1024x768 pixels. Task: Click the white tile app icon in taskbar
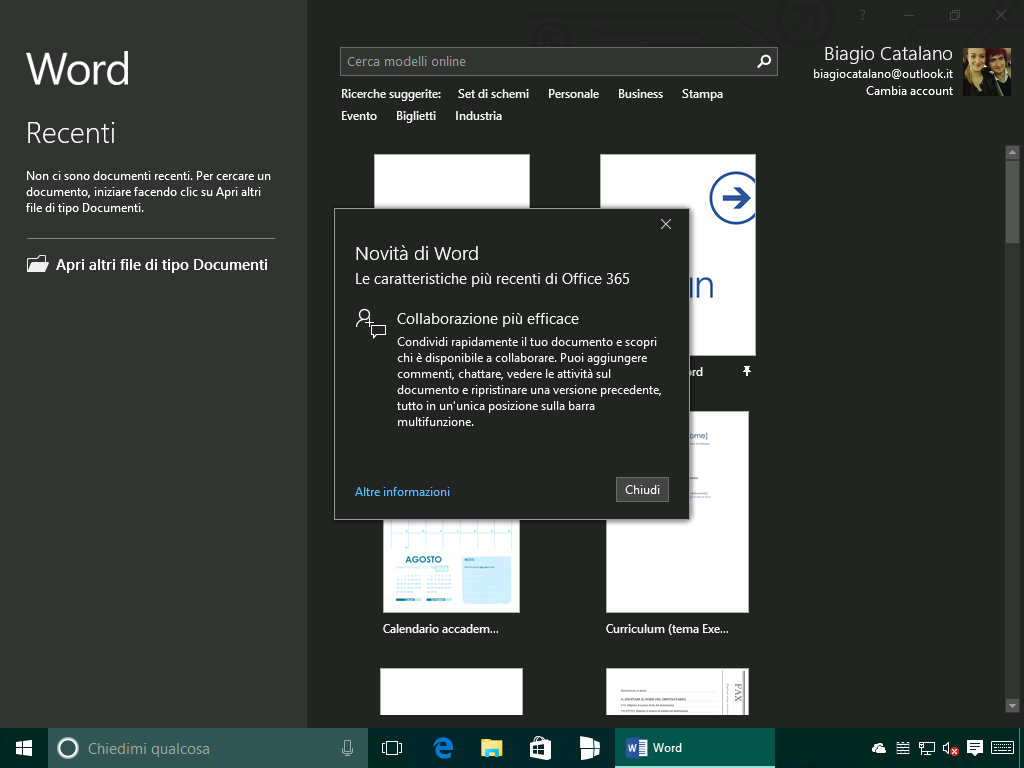pyautogui.click(x=589, y=748)
